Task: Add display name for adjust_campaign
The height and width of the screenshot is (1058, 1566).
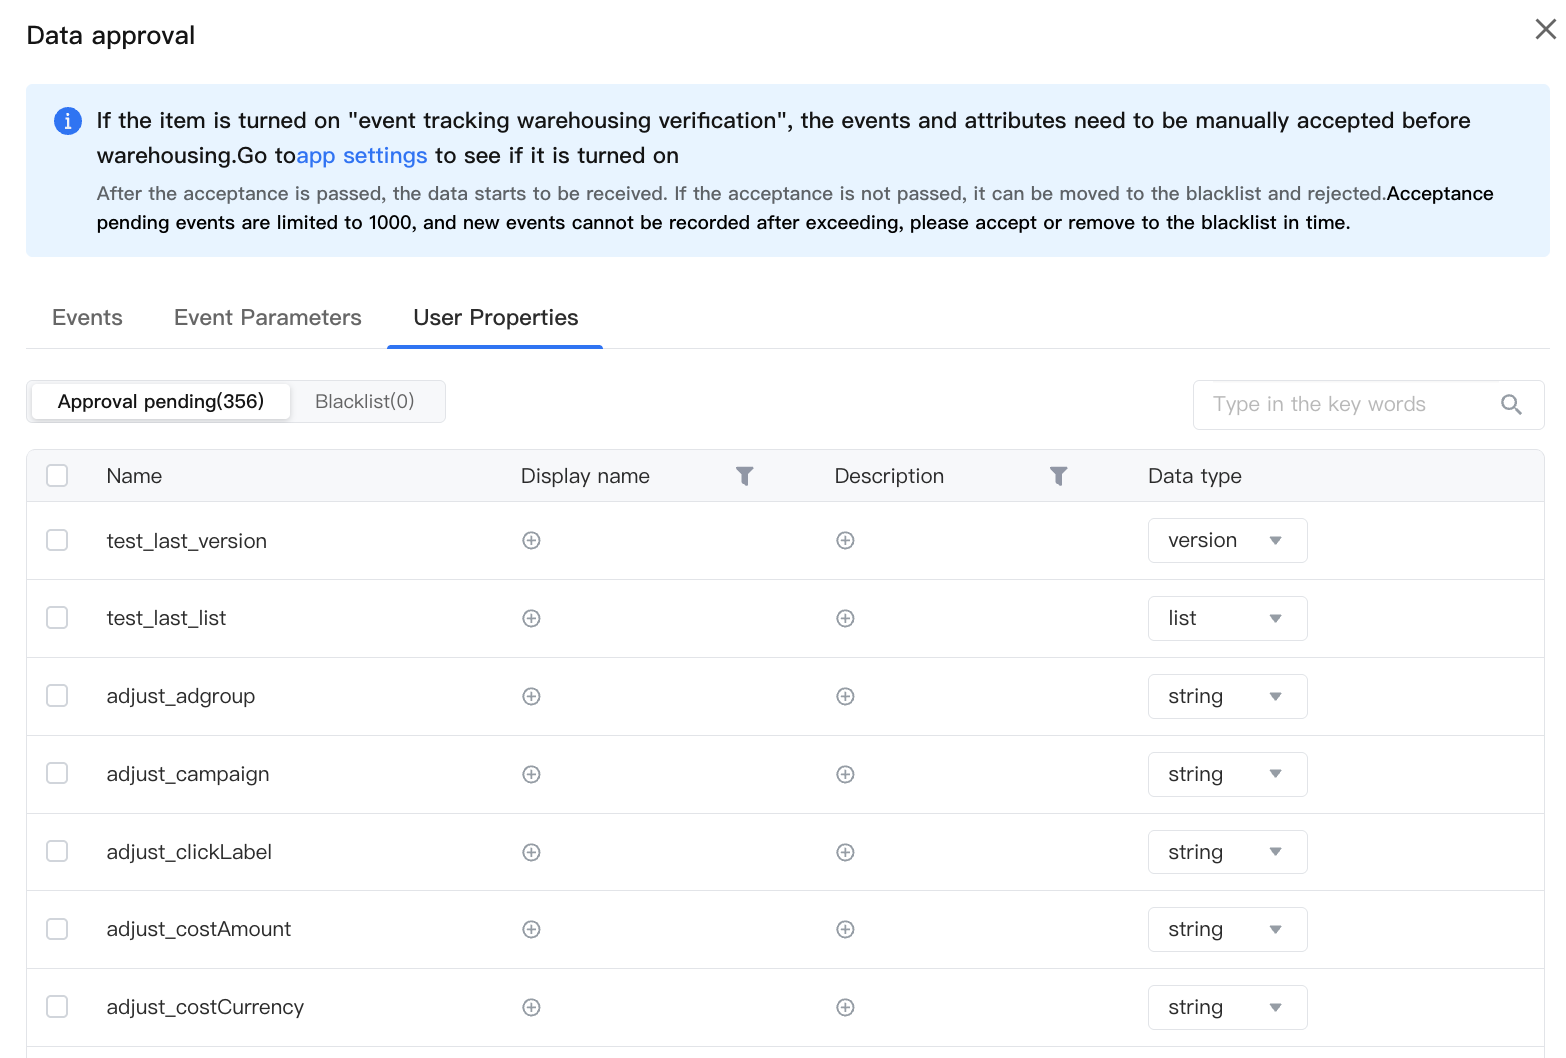Action: click(x=531, y=774)
